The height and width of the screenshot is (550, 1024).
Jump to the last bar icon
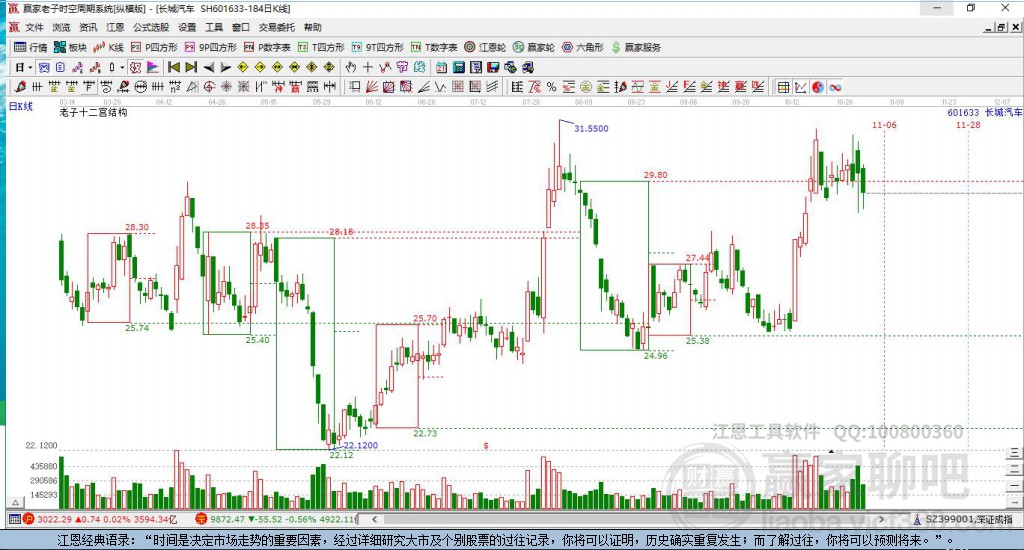[x=191, y=67]
